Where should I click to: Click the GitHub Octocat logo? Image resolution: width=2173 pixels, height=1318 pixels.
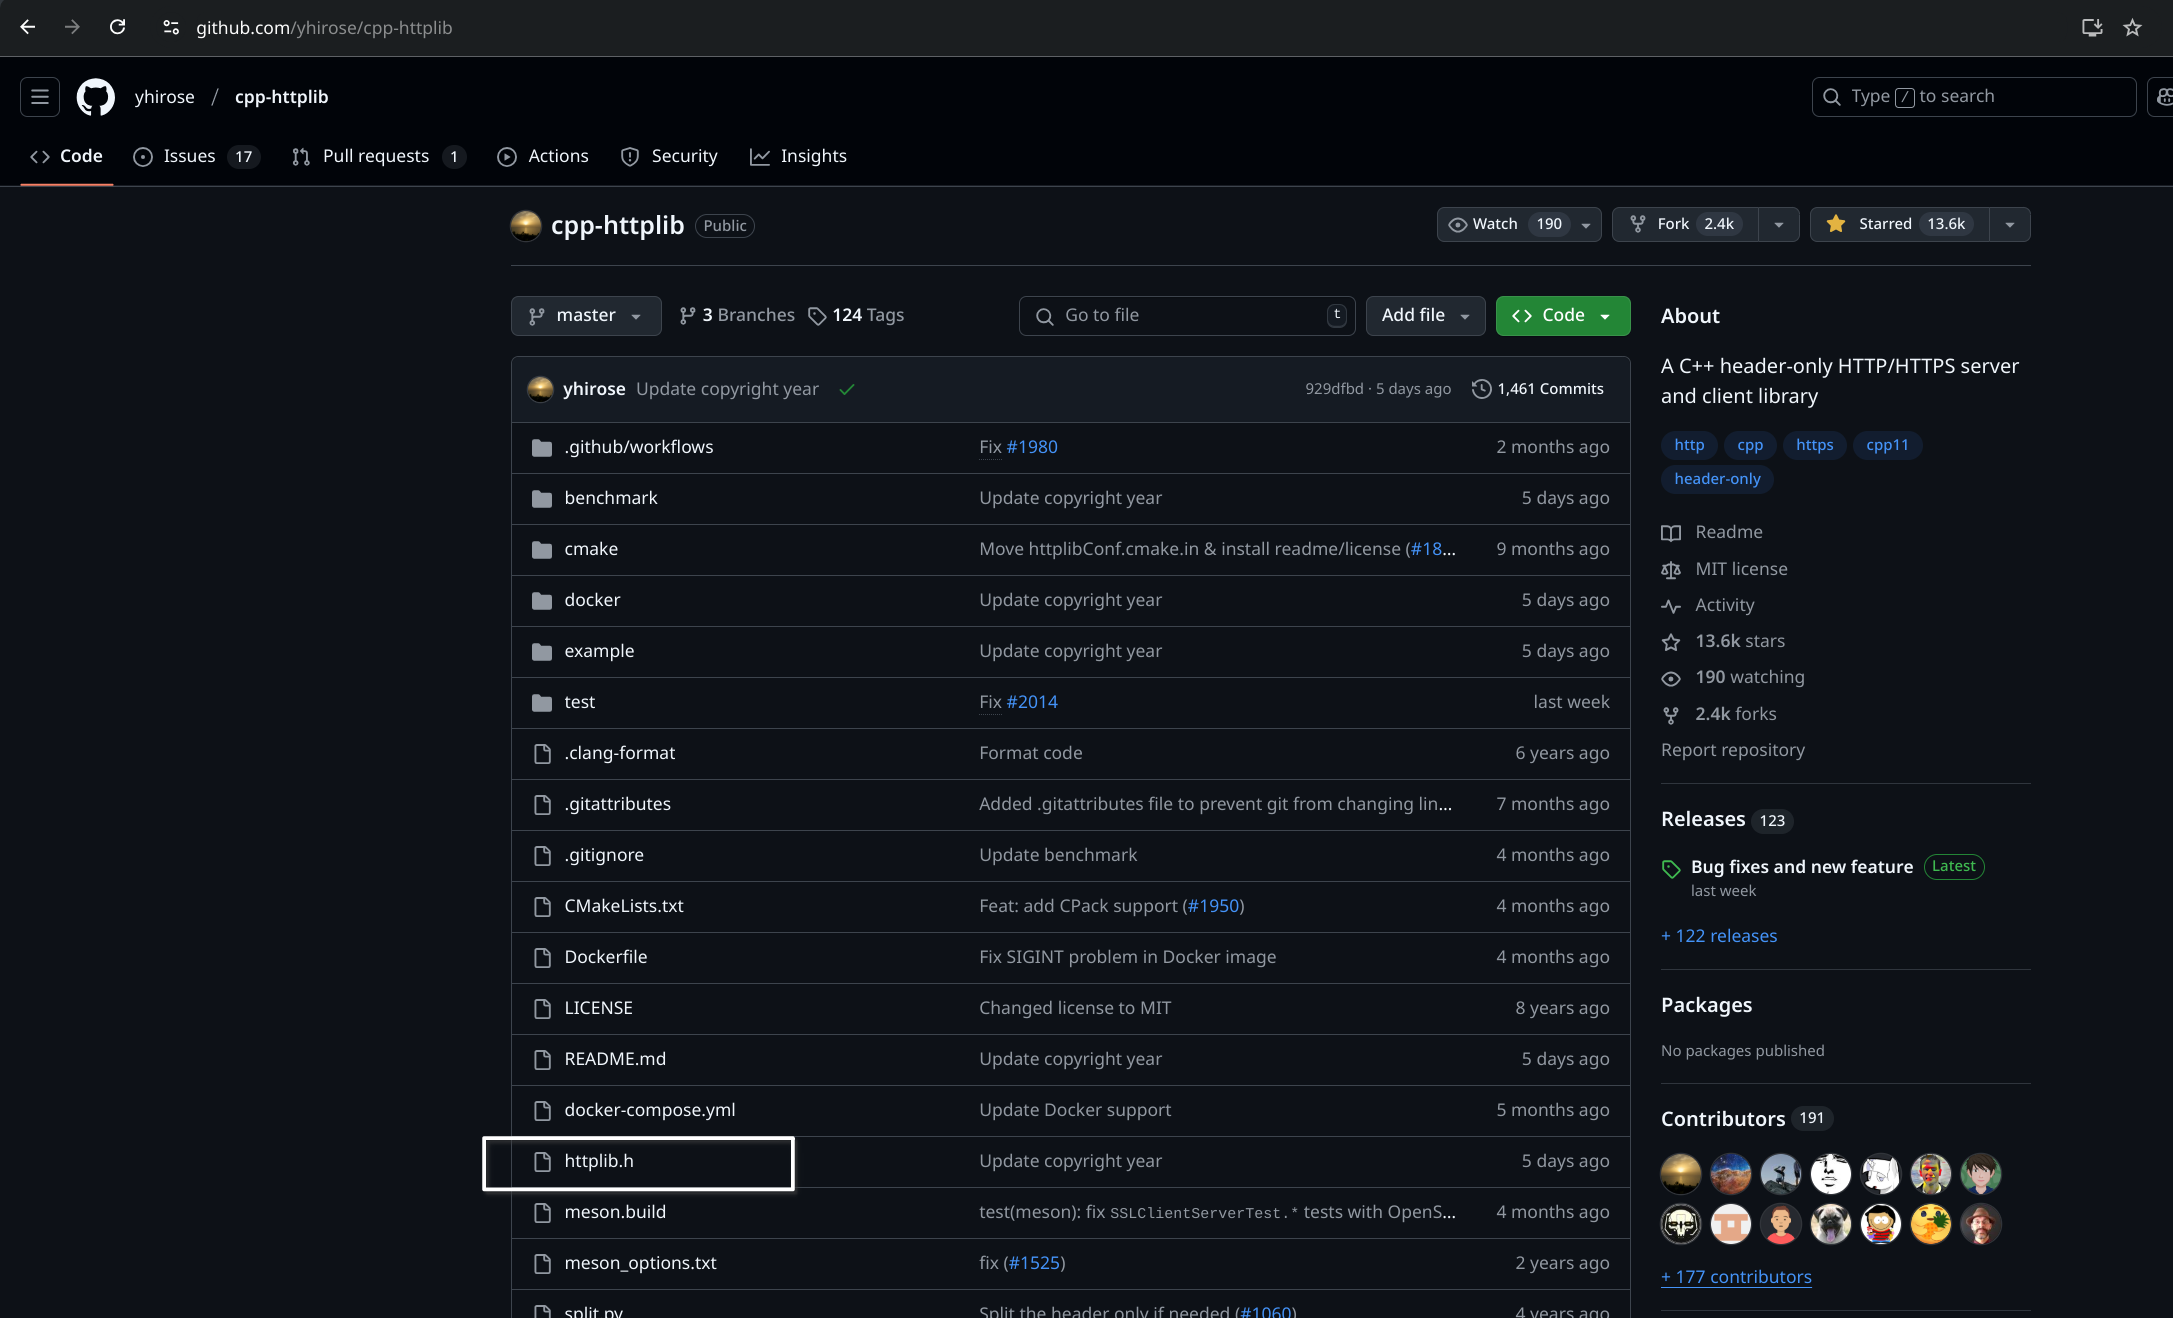(x=96, y=97)
